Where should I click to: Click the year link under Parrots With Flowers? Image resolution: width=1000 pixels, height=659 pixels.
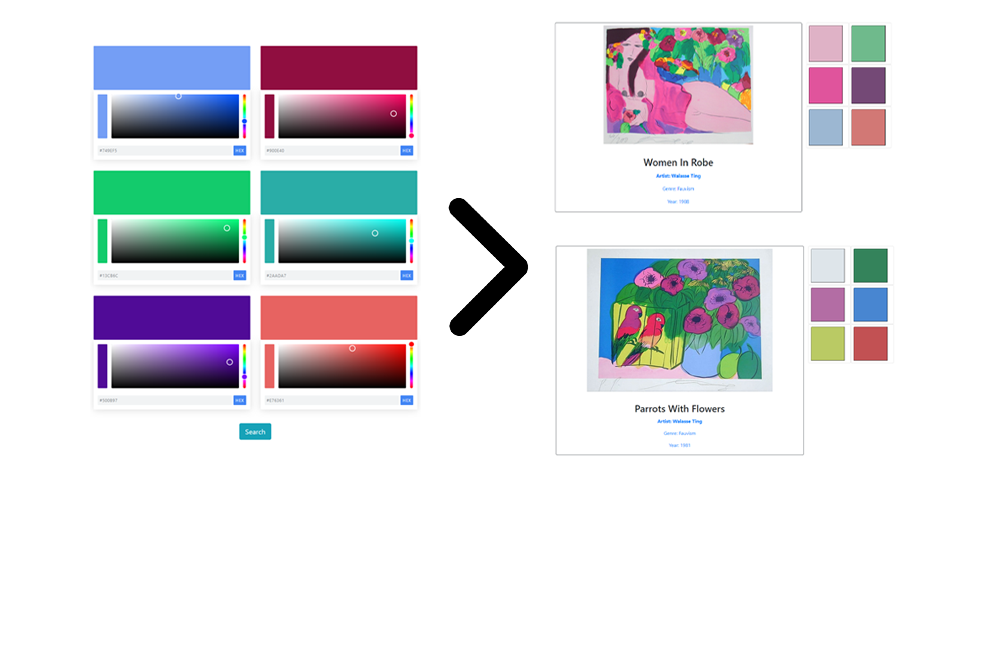pos(680,445)
